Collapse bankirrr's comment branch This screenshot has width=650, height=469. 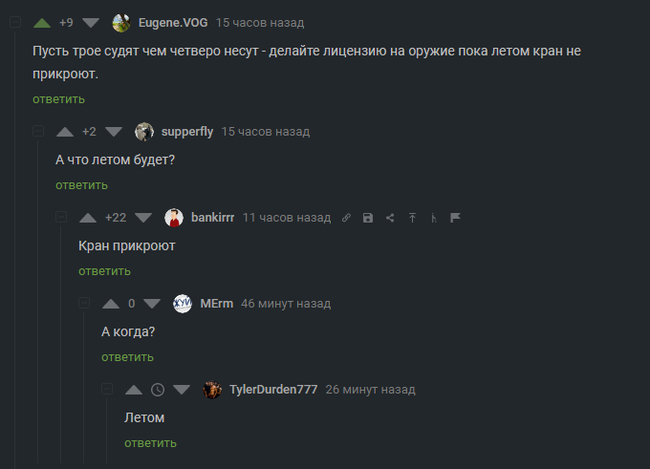coord(61,217)
